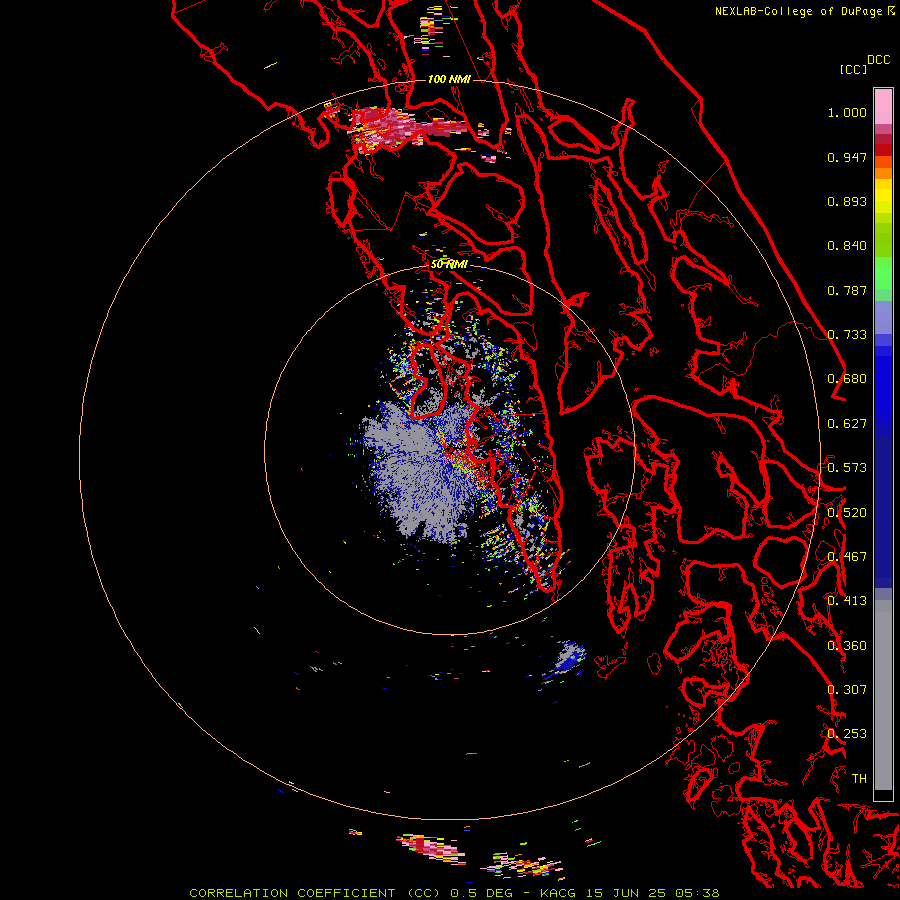
Task: Click the [CC] units label
Action: pos(854,69)
